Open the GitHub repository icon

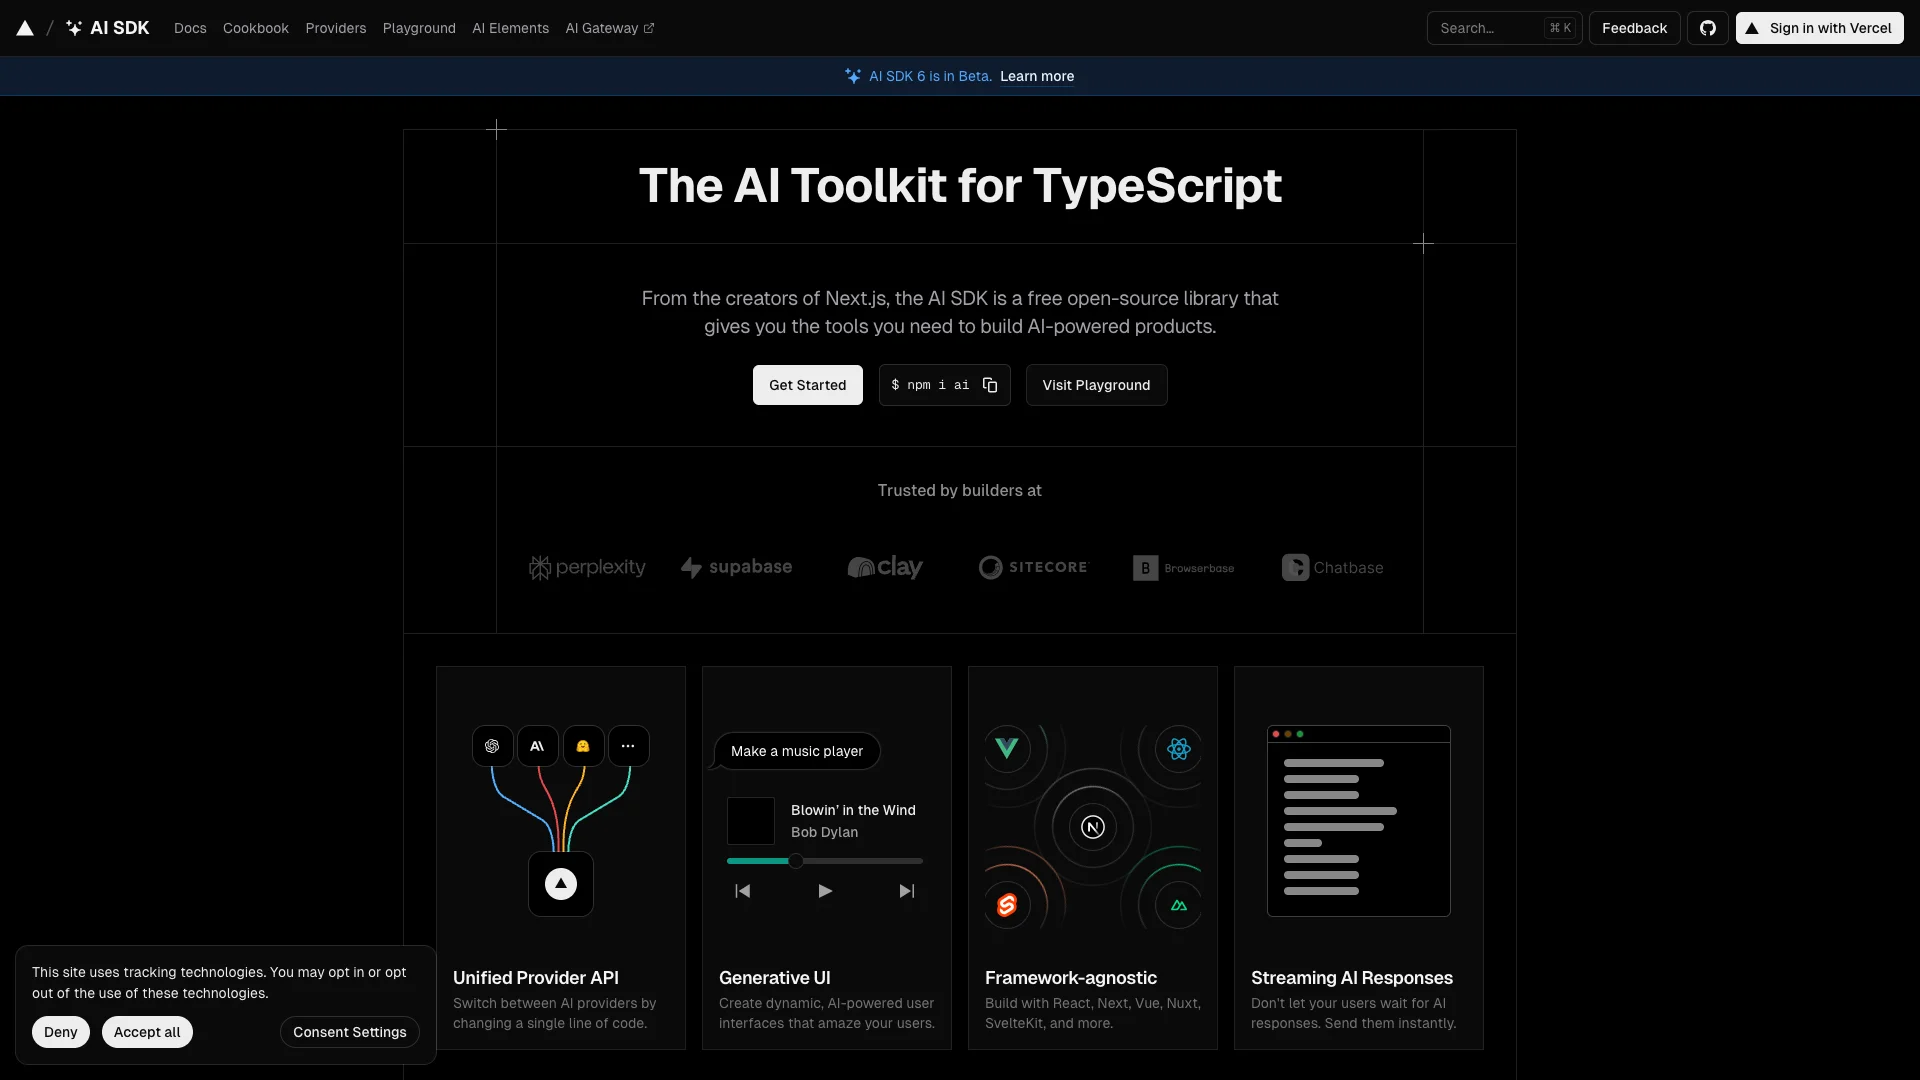[x=1708, y=28]
